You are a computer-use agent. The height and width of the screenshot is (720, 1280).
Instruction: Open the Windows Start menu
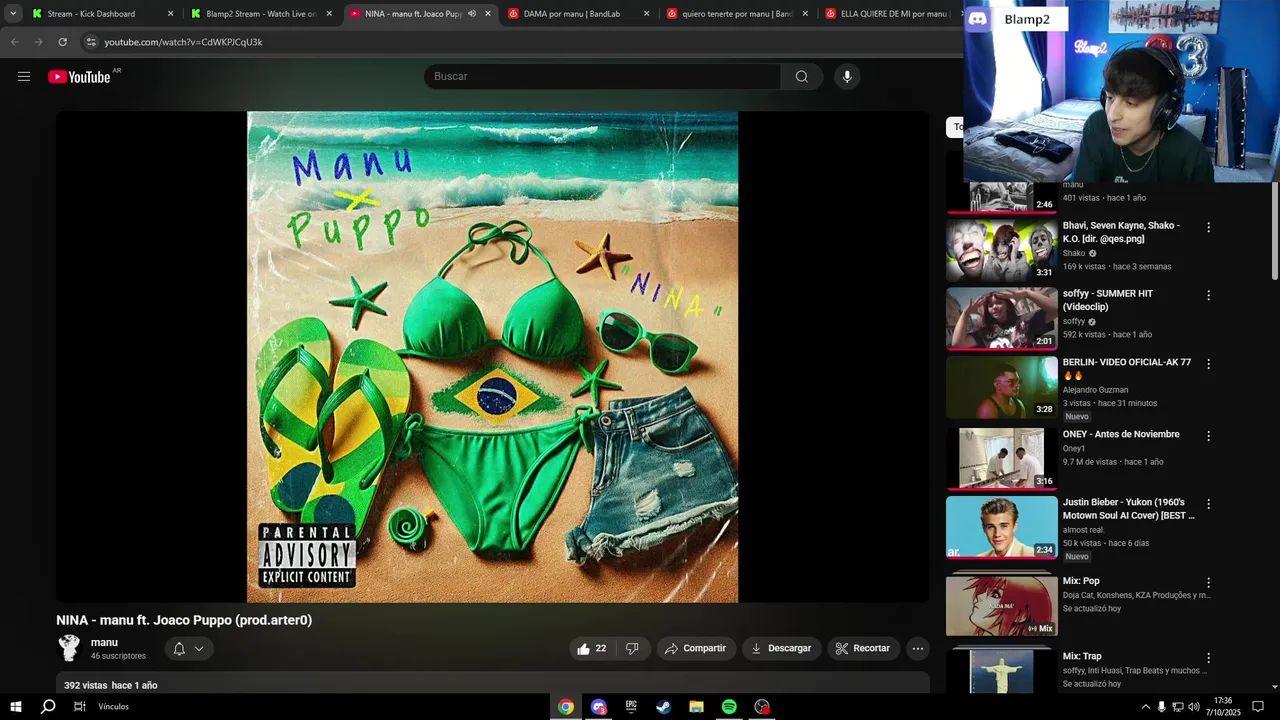(15, 707)
